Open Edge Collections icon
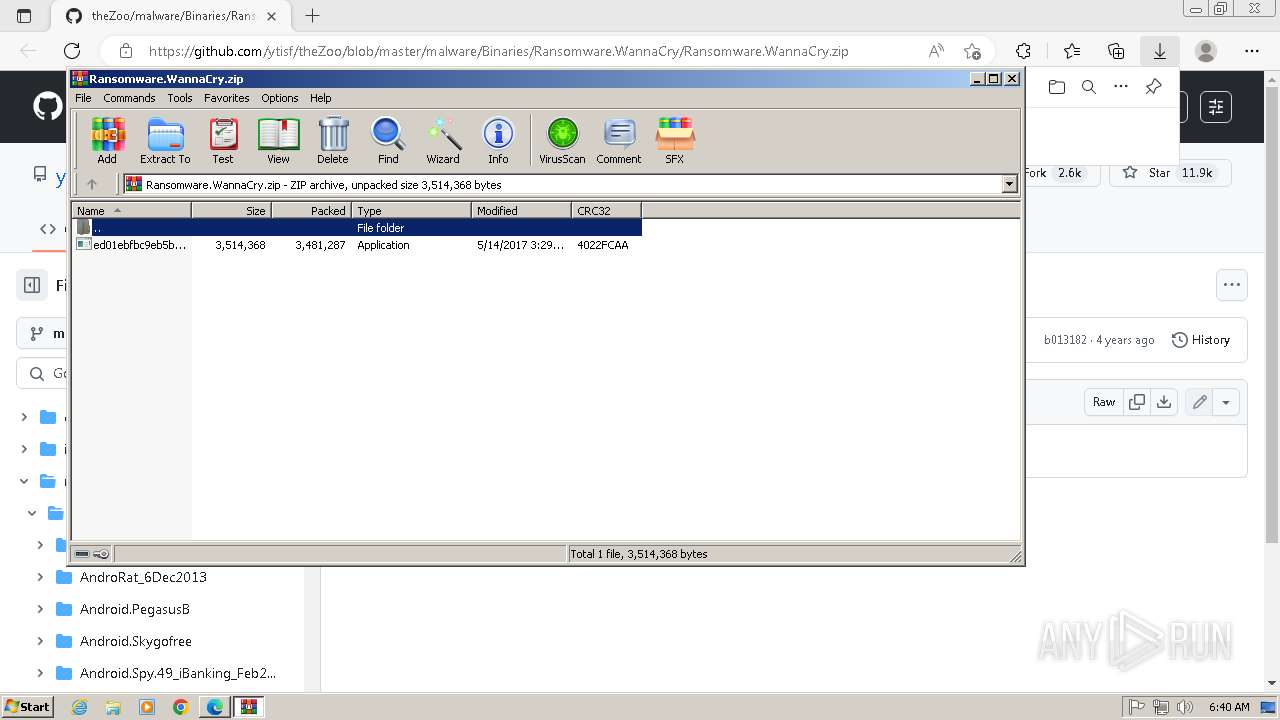Screen dimensions: 1280x720 tap(1116, 51)
